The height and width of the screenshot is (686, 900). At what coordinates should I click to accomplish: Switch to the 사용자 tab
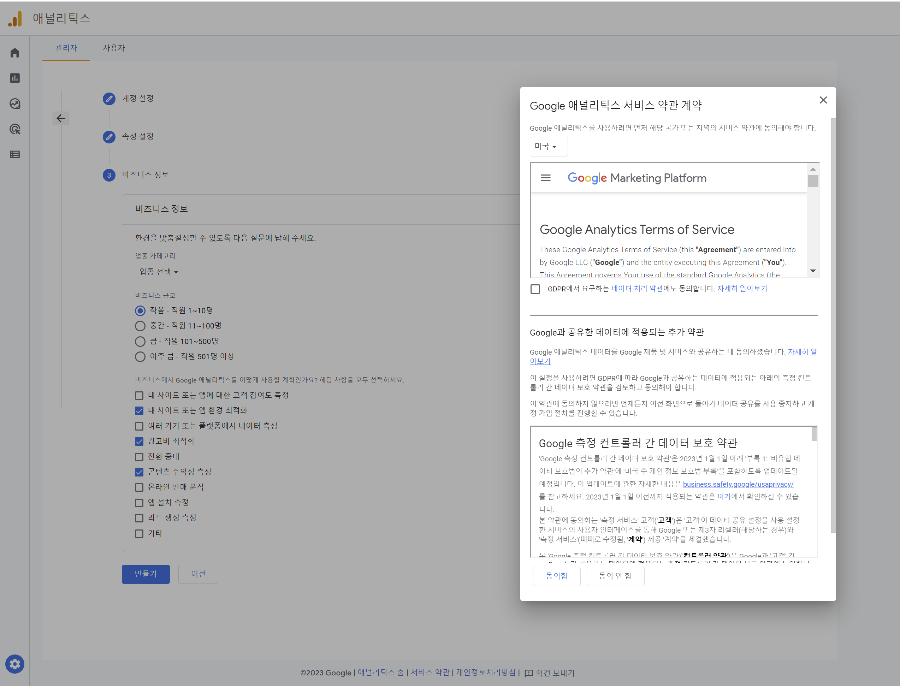click(114, 48)
